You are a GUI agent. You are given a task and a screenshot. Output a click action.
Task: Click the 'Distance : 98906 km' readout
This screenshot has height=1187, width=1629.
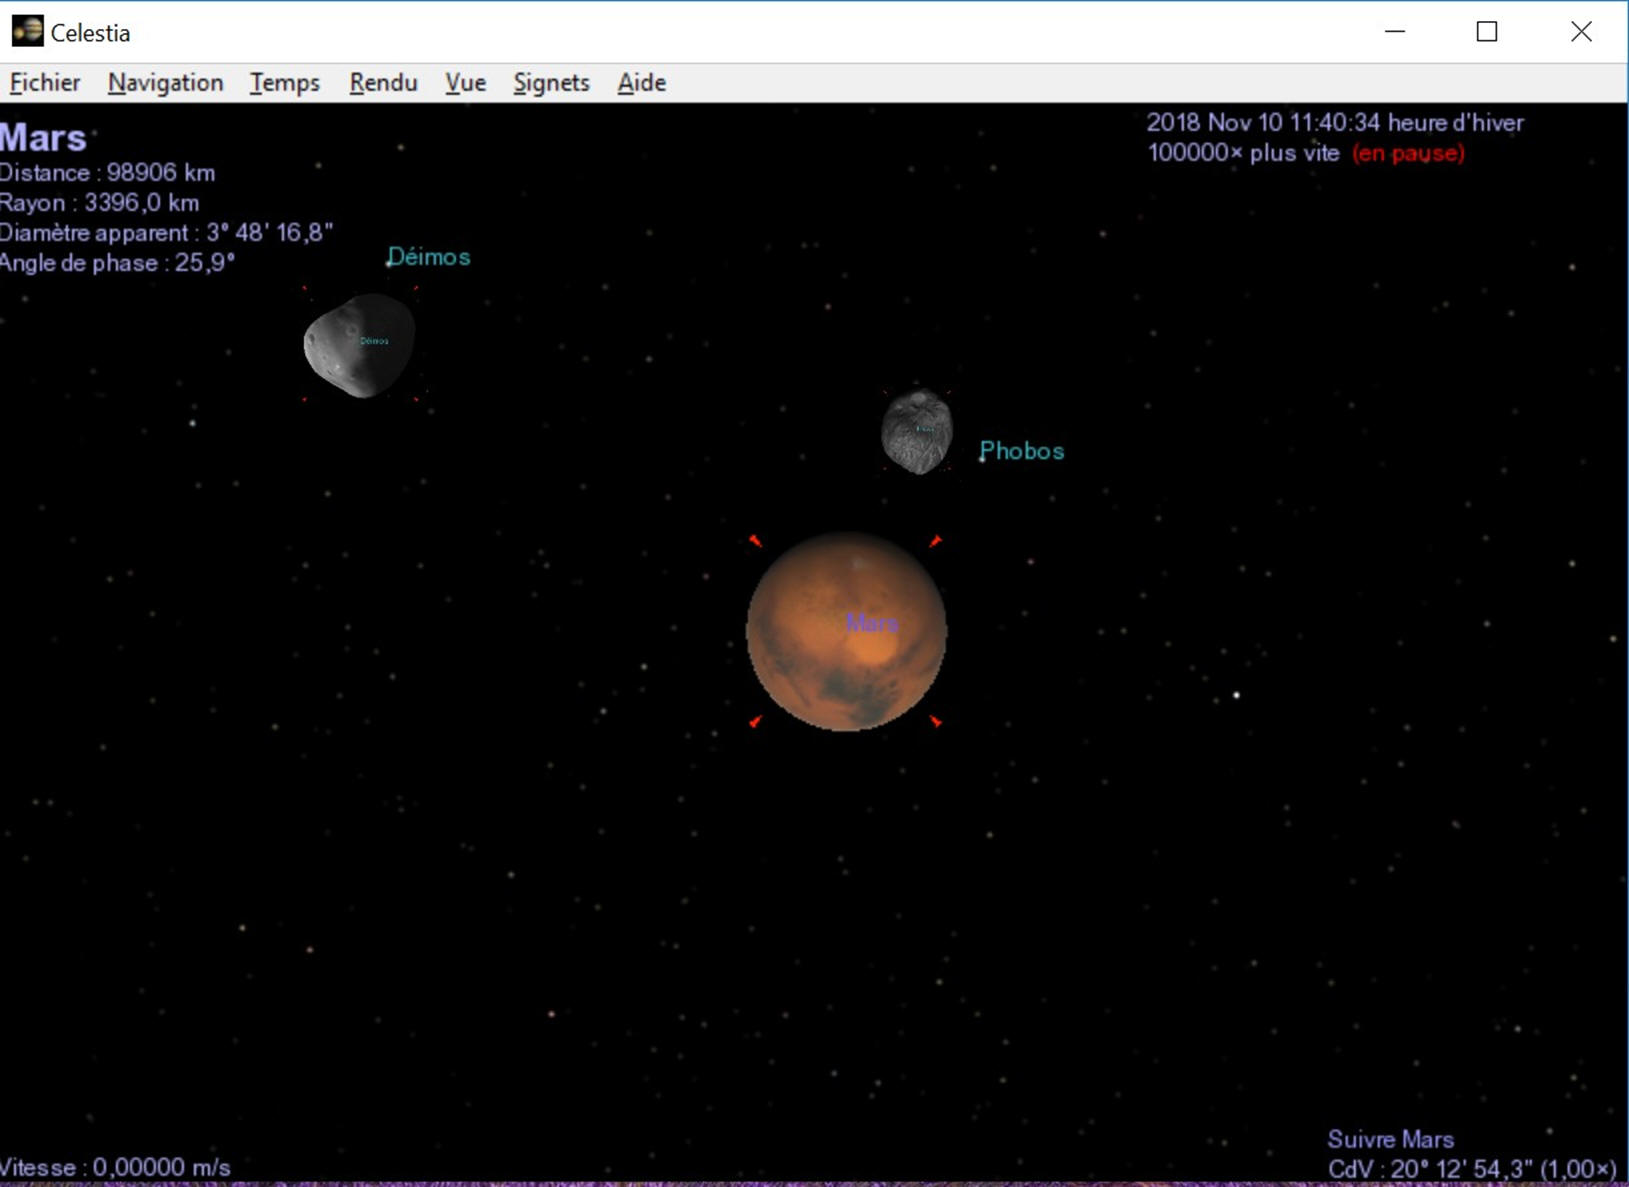point(107,173)
